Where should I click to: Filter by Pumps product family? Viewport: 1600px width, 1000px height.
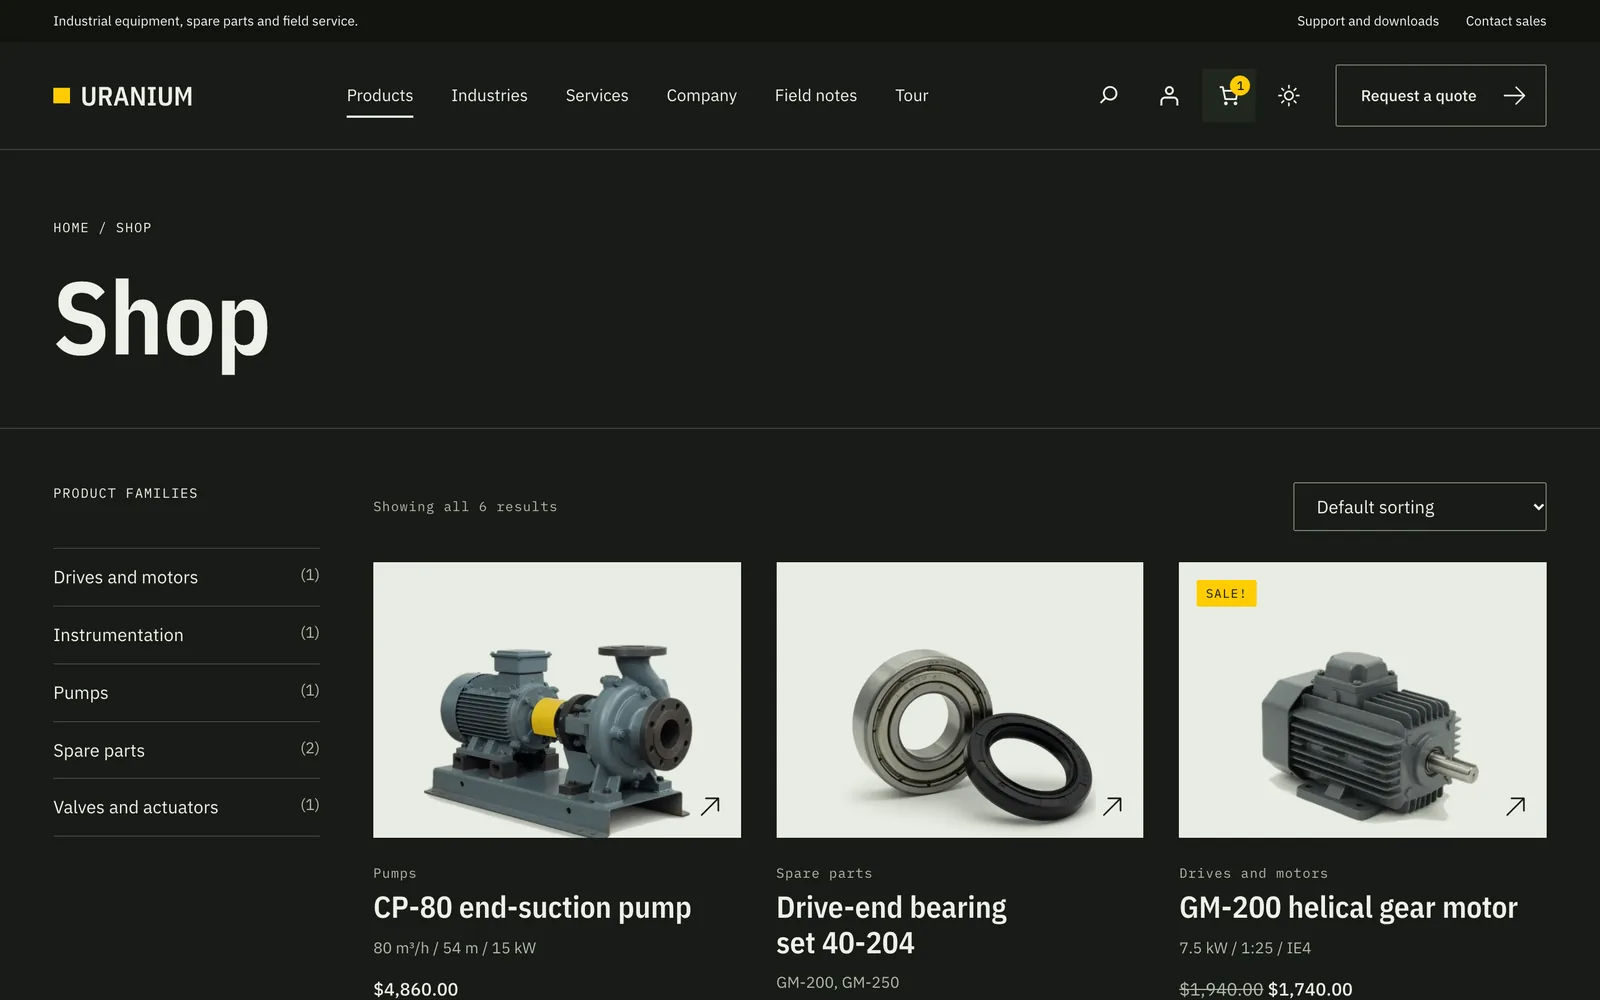[186, 693]
